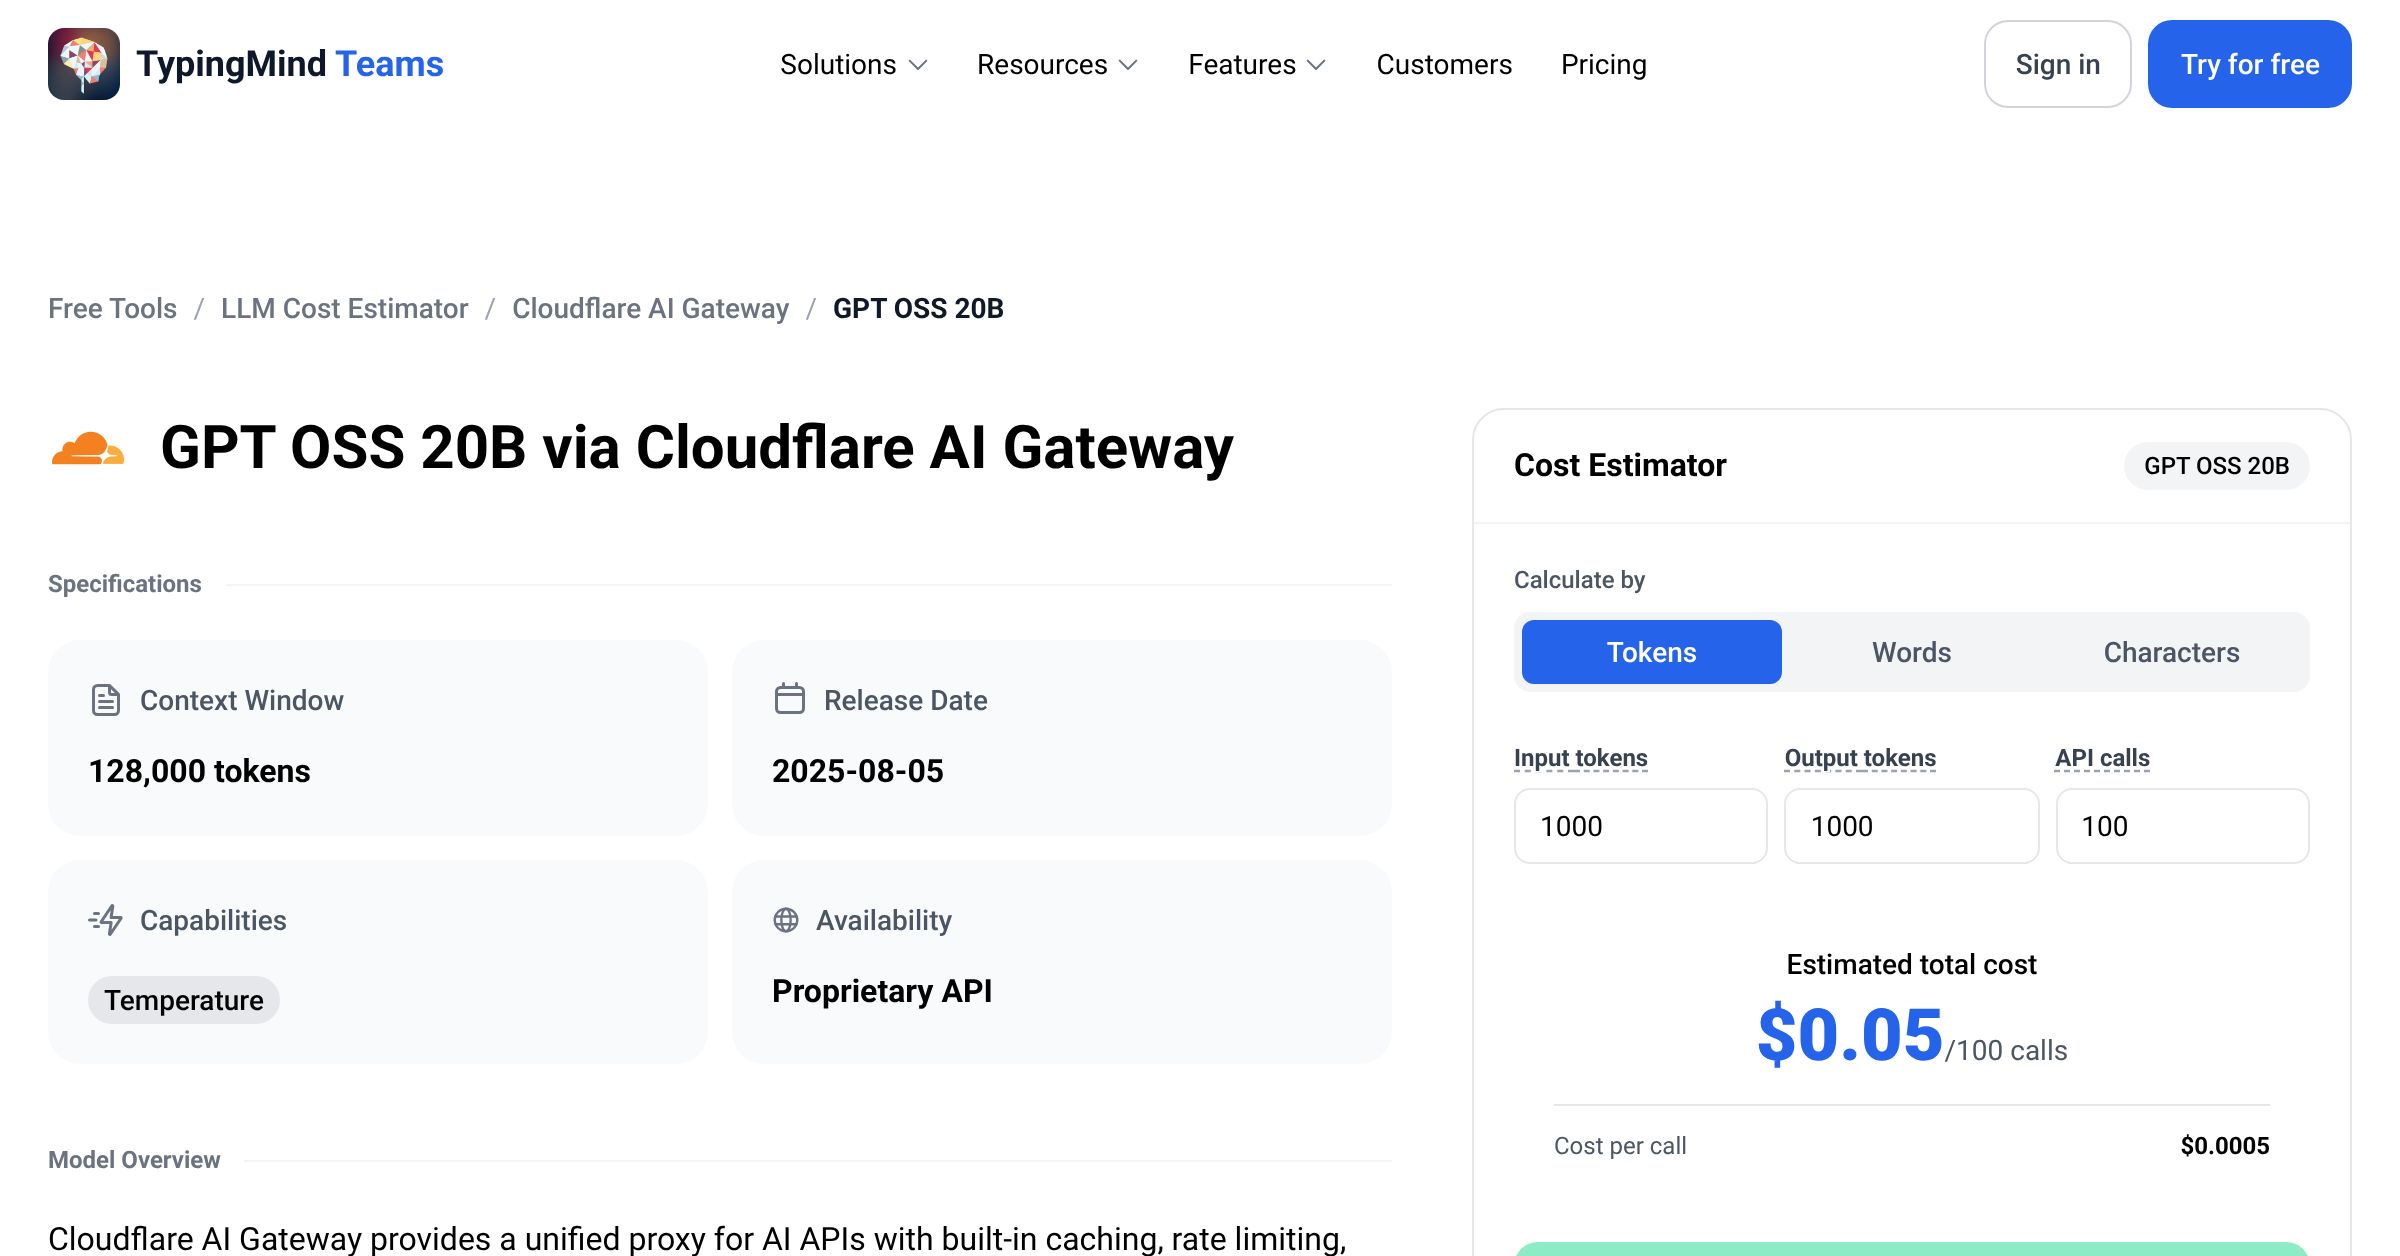Expand the Resources menu

point(1058,64)
